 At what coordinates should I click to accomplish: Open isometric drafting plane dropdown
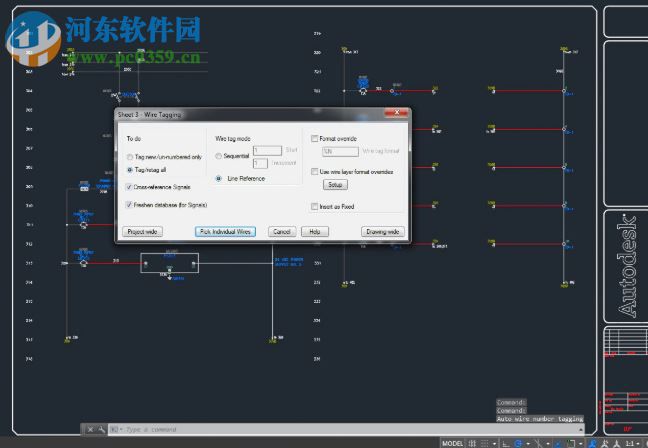click(x=548, y=444)
